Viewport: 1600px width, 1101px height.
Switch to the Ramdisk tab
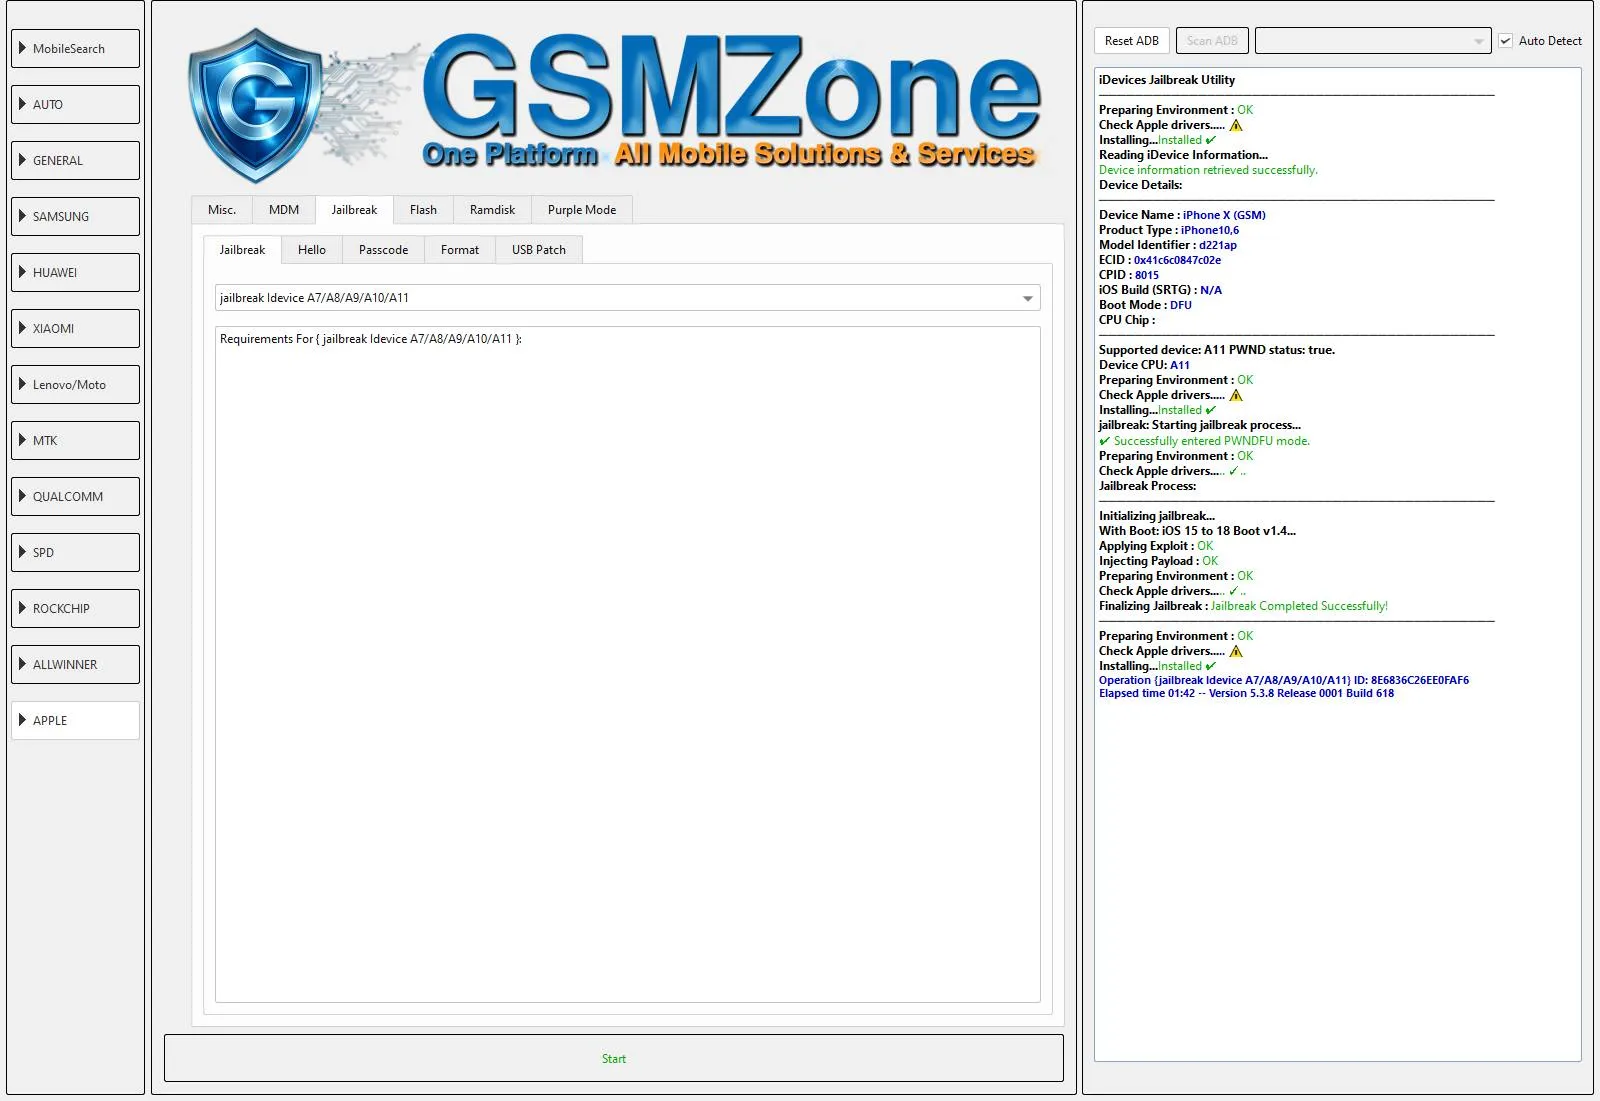pos(492,210)
